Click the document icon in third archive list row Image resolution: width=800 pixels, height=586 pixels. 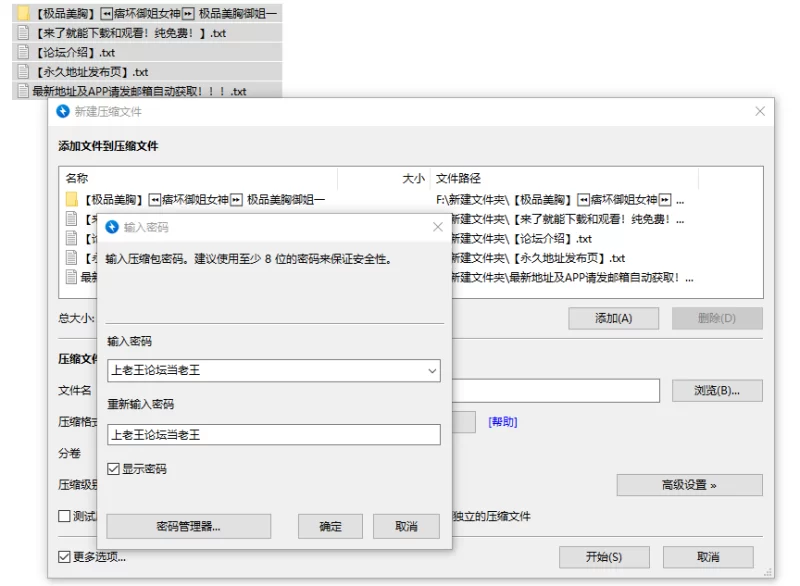point(72,238)
